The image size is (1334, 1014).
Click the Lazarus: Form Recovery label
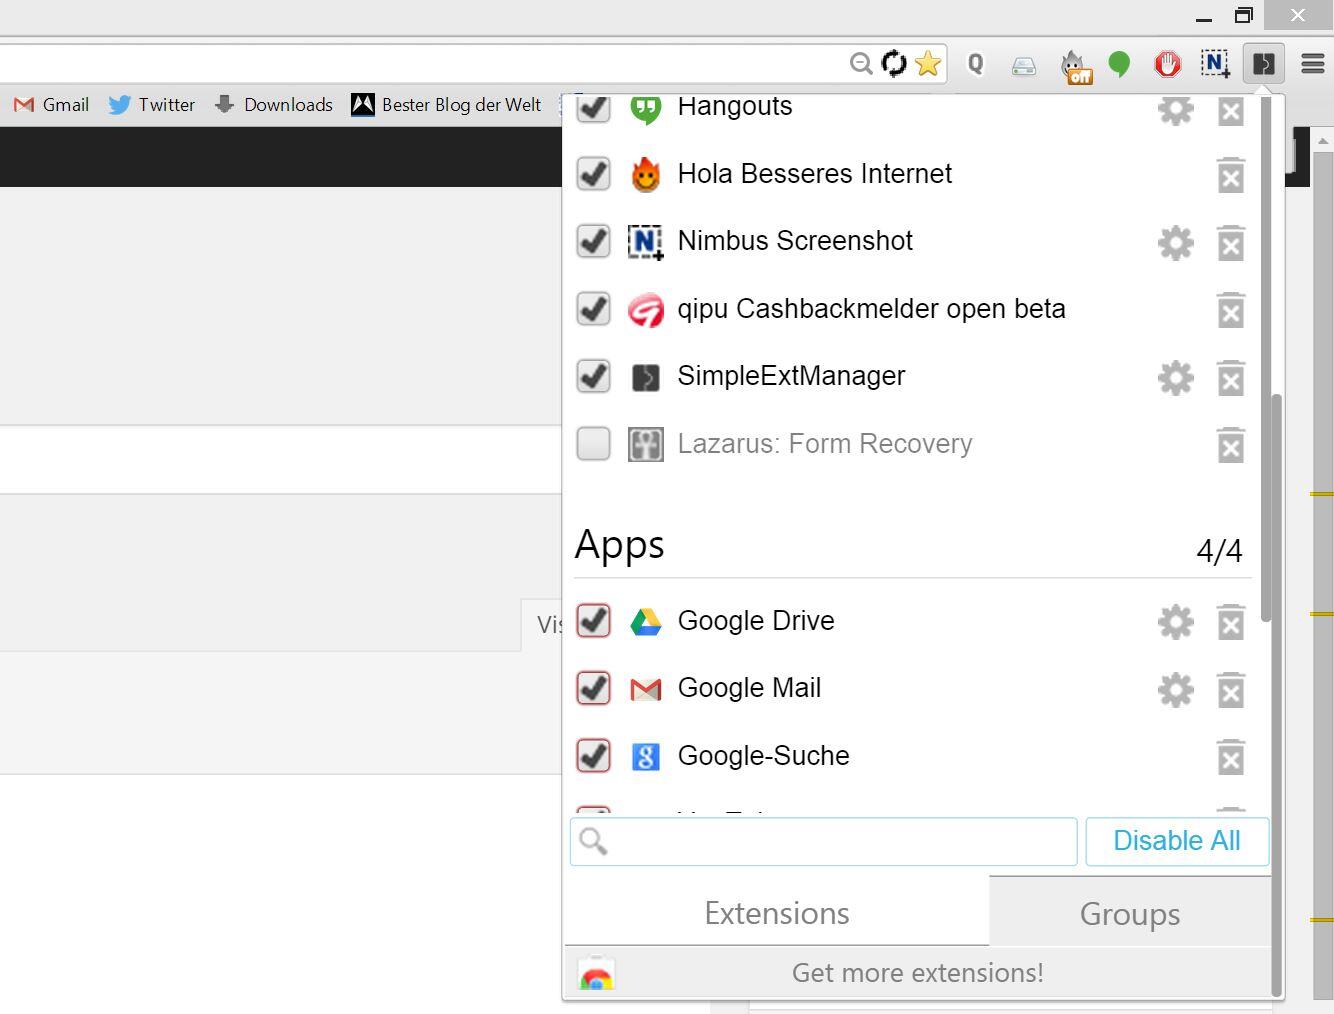pos(825,443)
